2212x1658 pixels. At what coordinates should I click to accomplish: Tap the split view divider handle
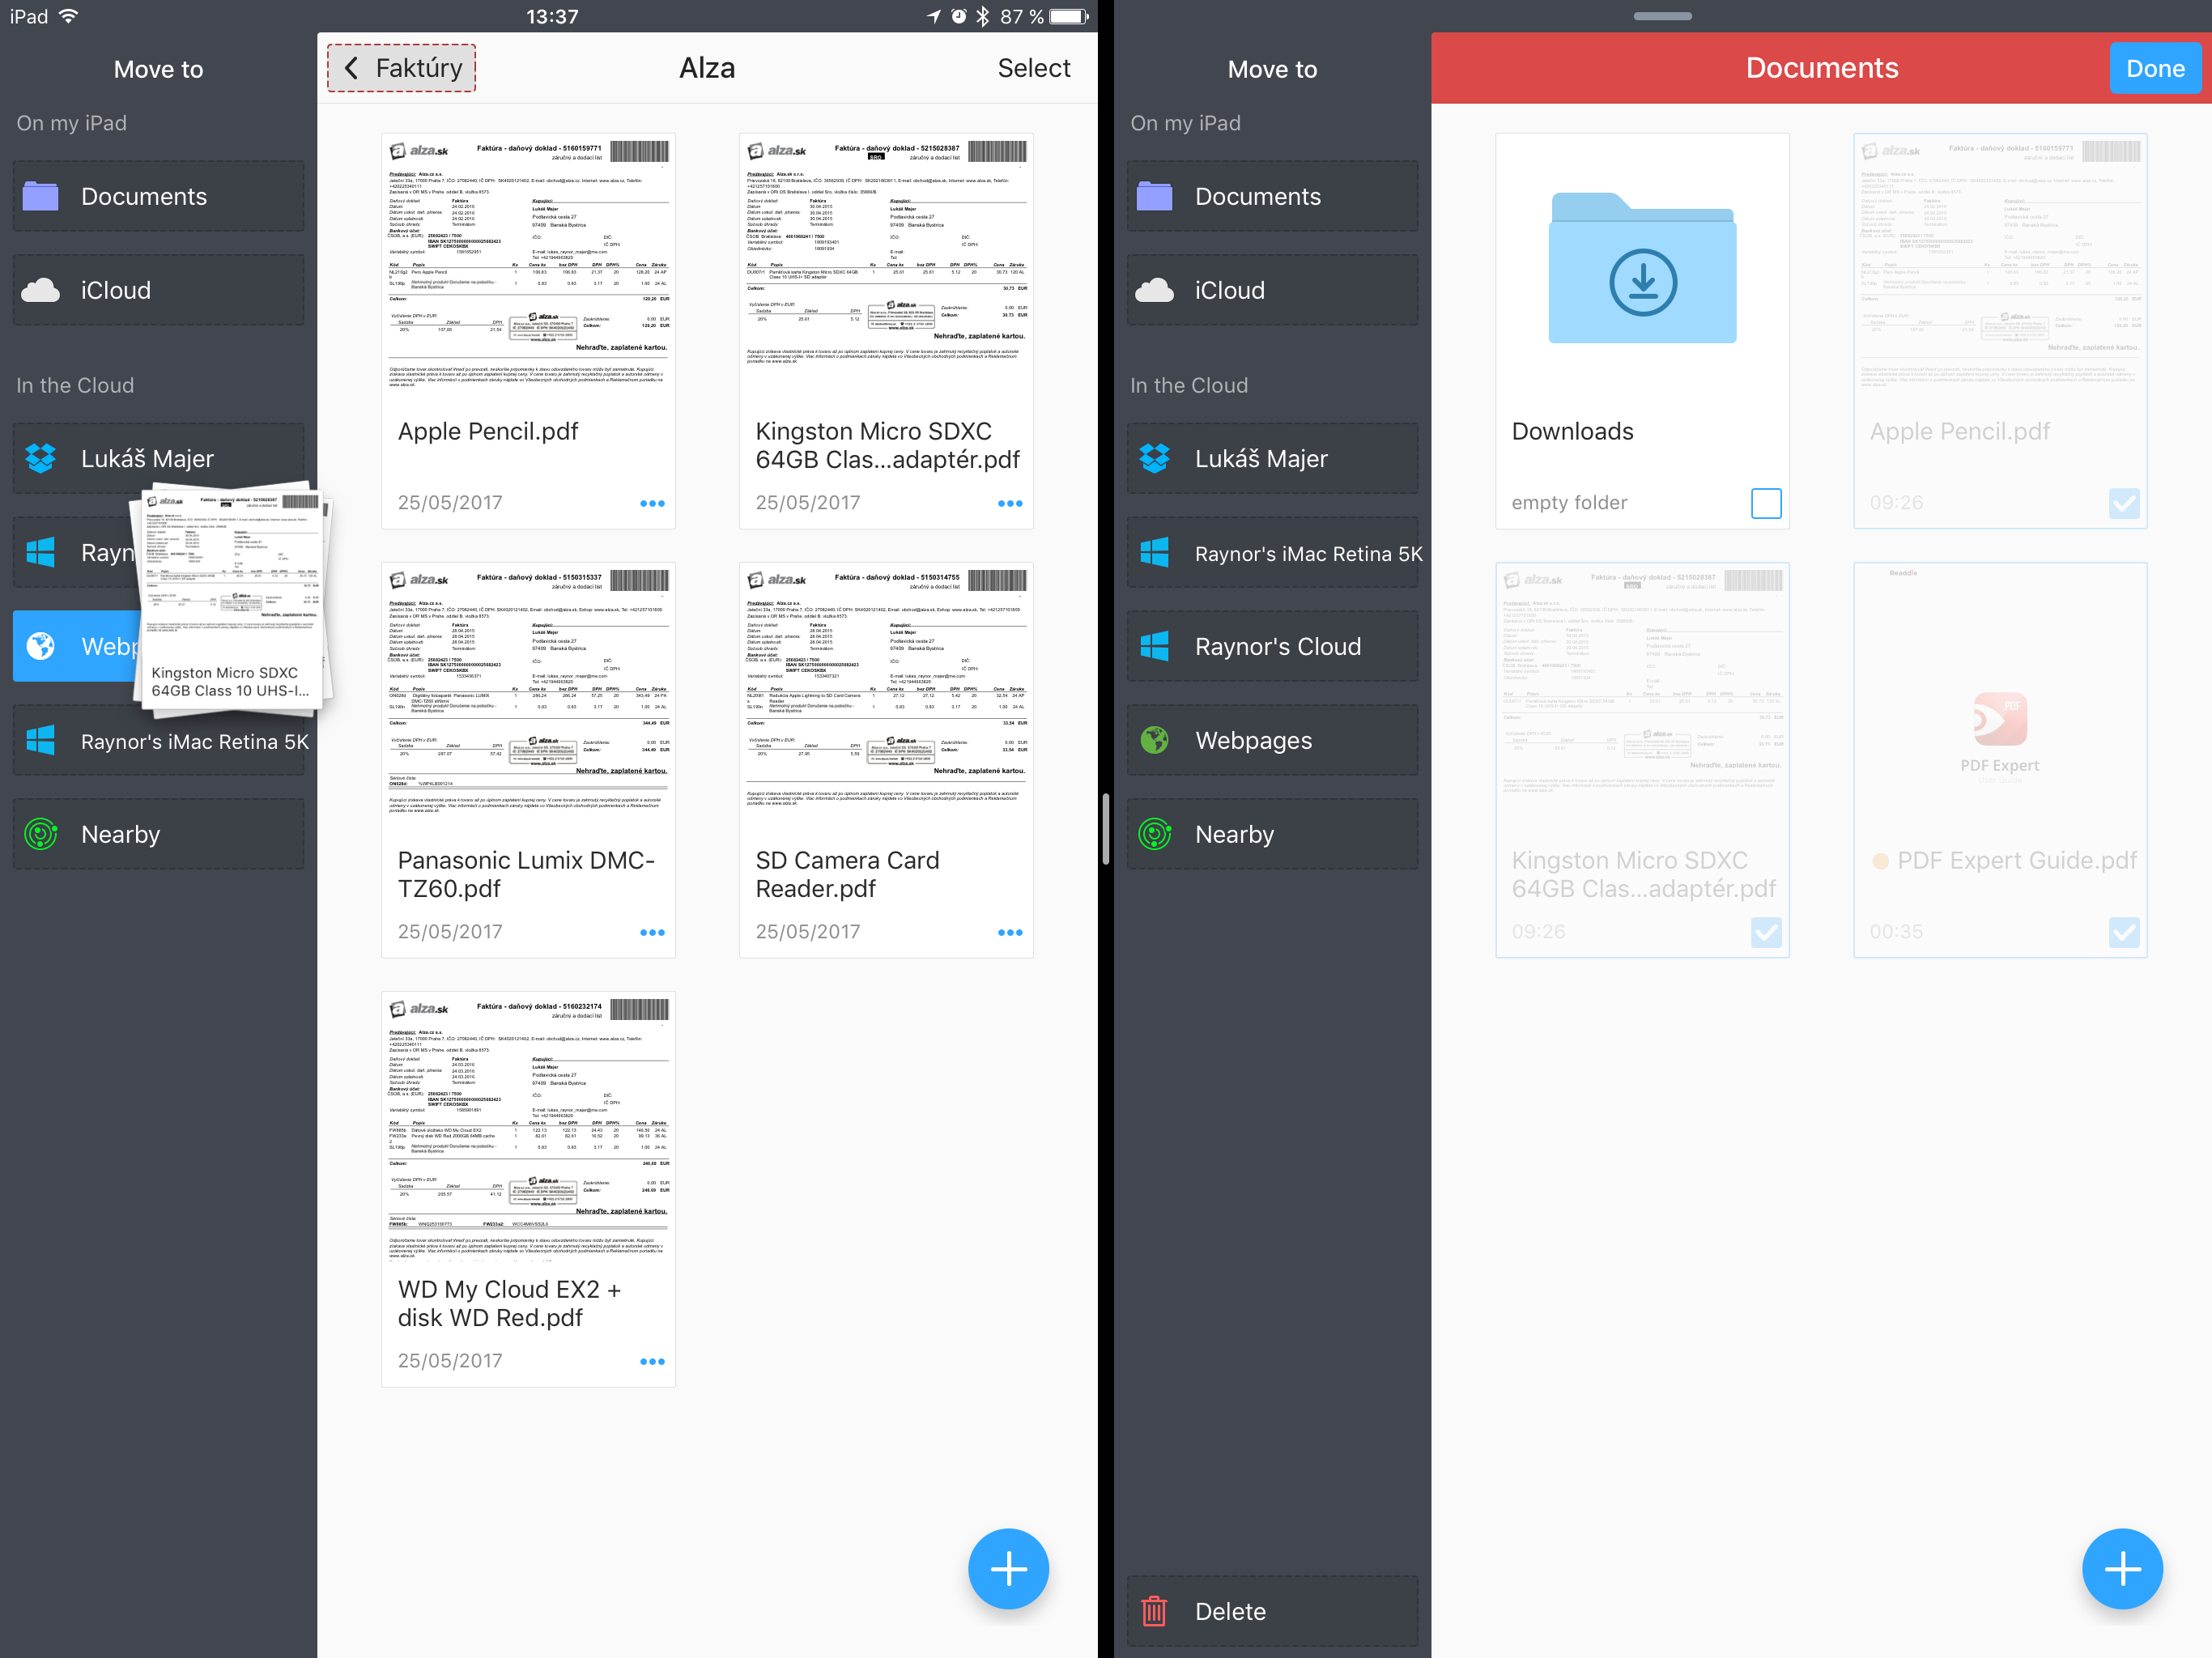click(x=1105, y=829)
